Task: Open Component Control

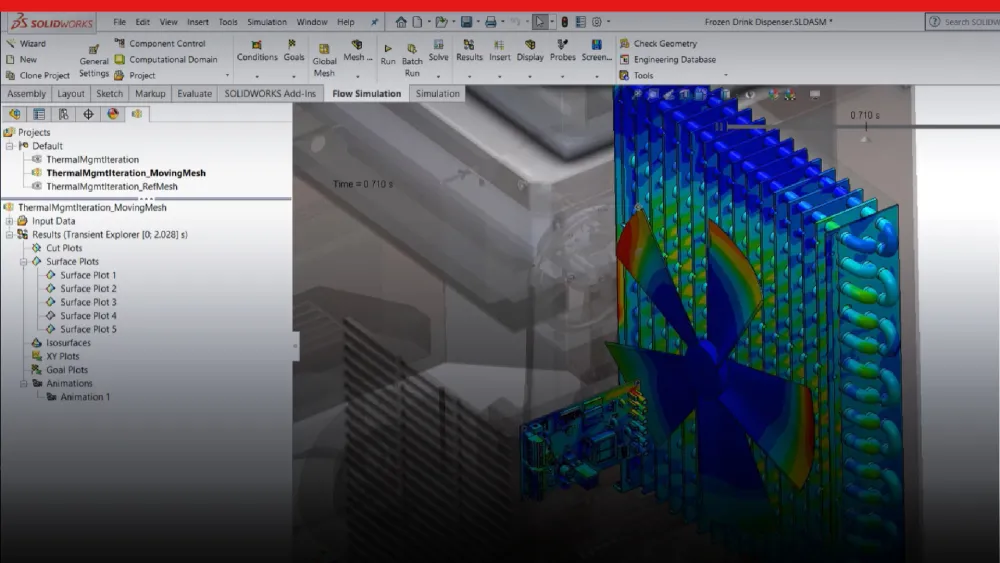Action: pyautogui.click(x=160, y=43)
